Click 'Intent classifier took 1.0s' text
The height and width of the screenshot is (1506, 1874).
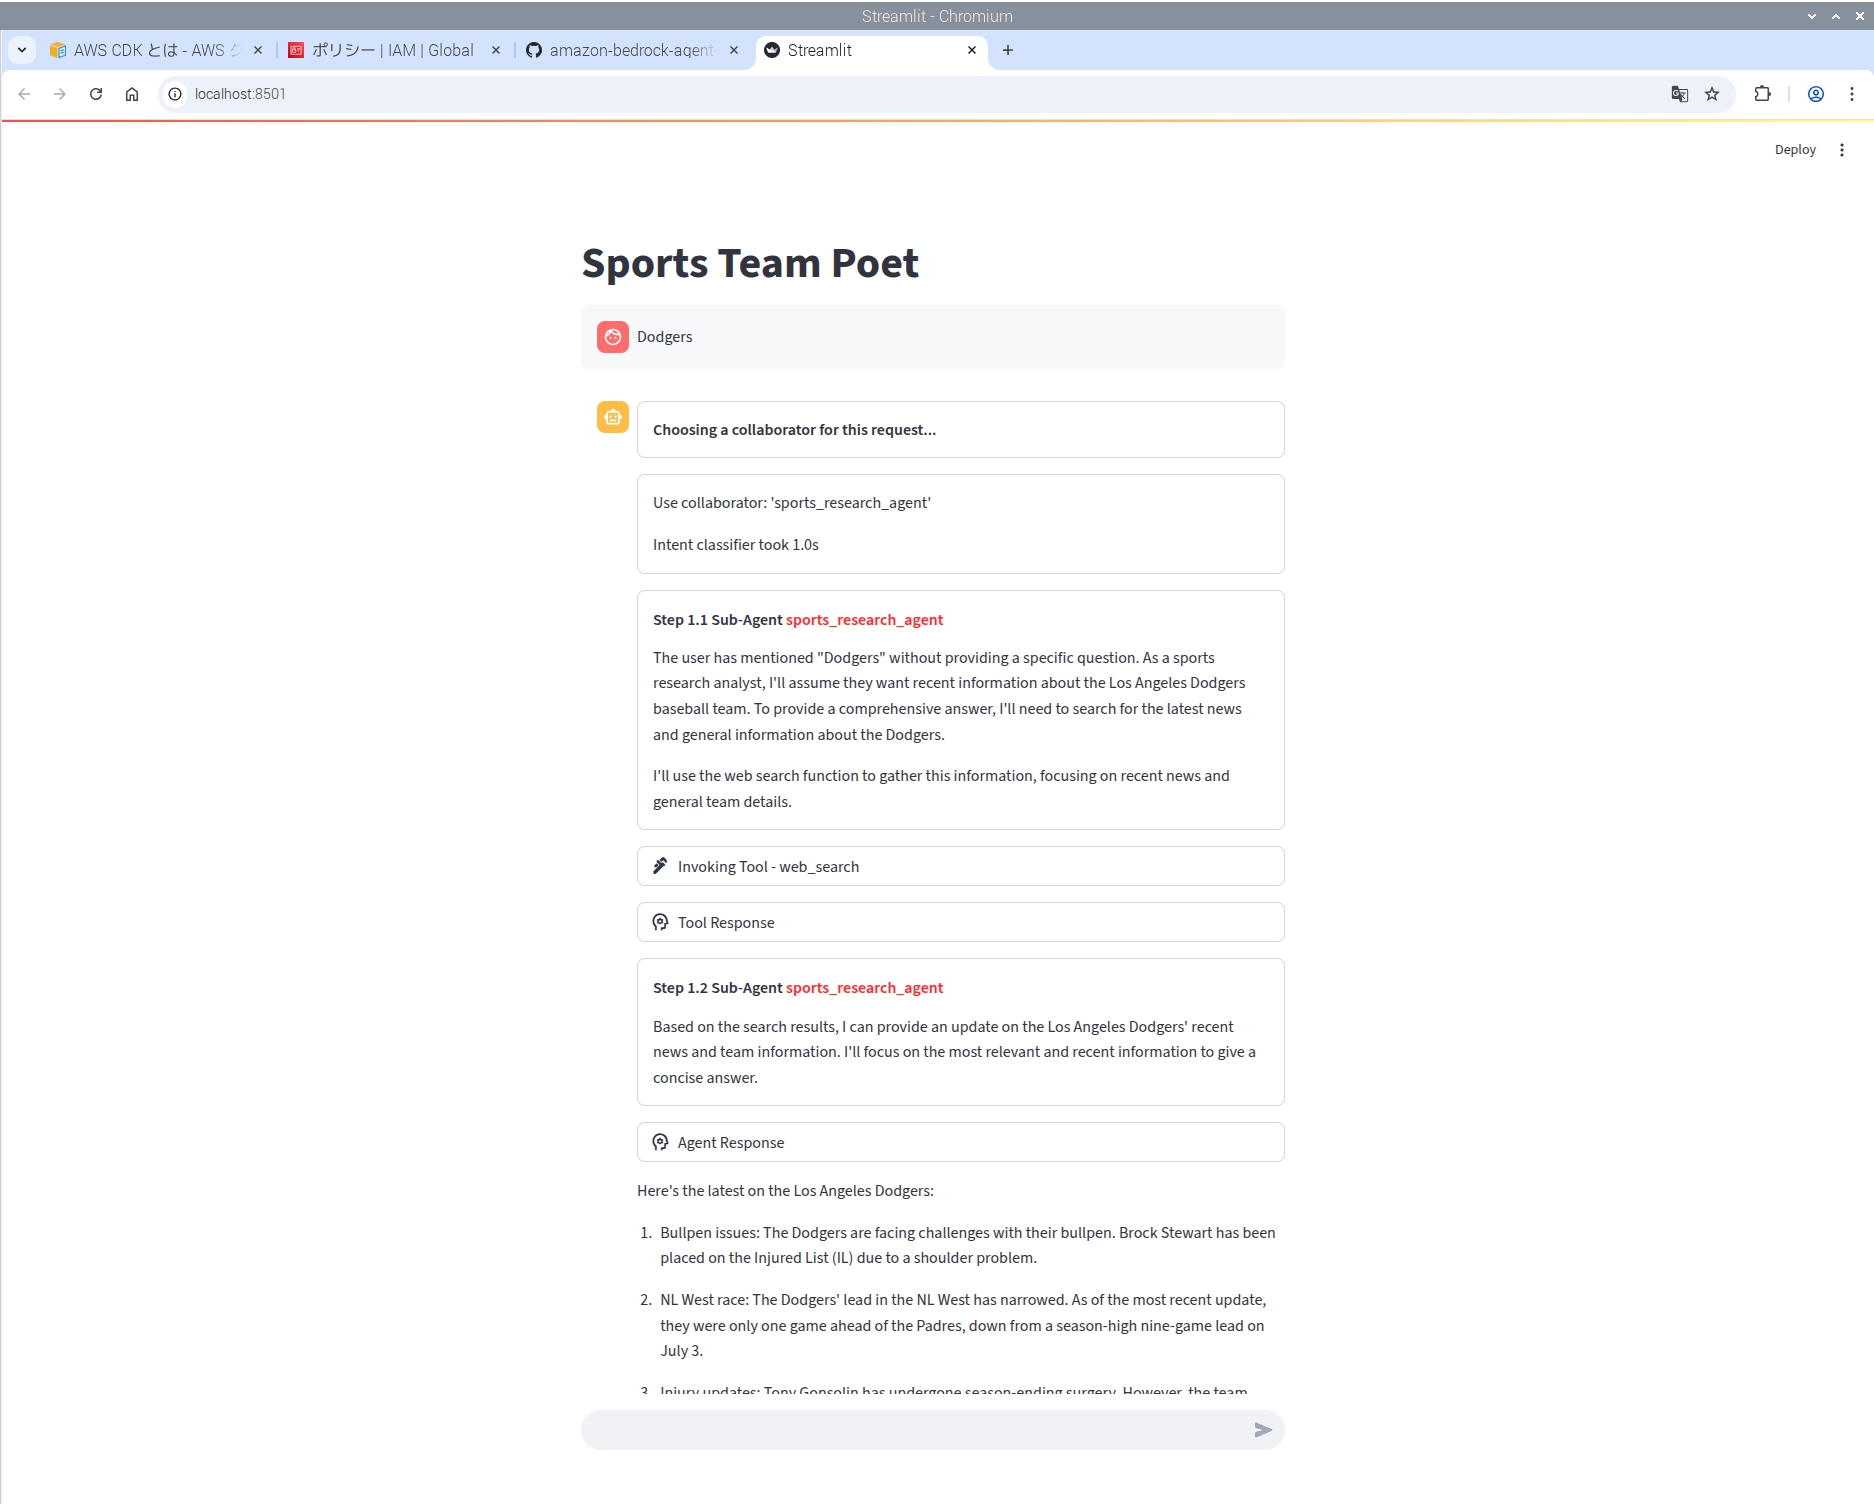(736, 545)
